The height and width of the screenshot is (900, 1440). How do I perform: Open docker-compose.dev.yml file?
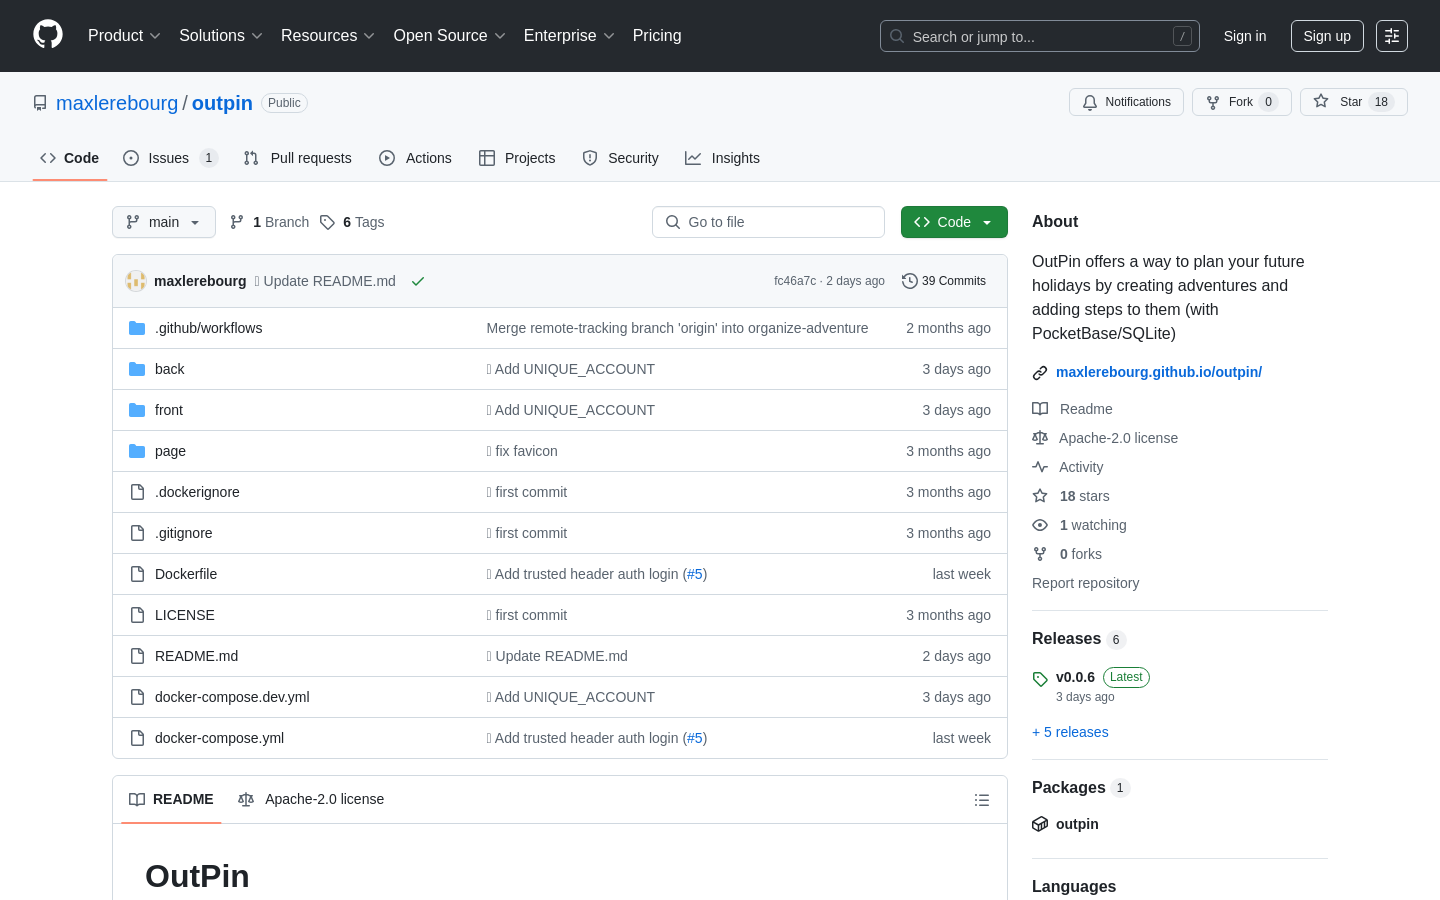(232, 697)
